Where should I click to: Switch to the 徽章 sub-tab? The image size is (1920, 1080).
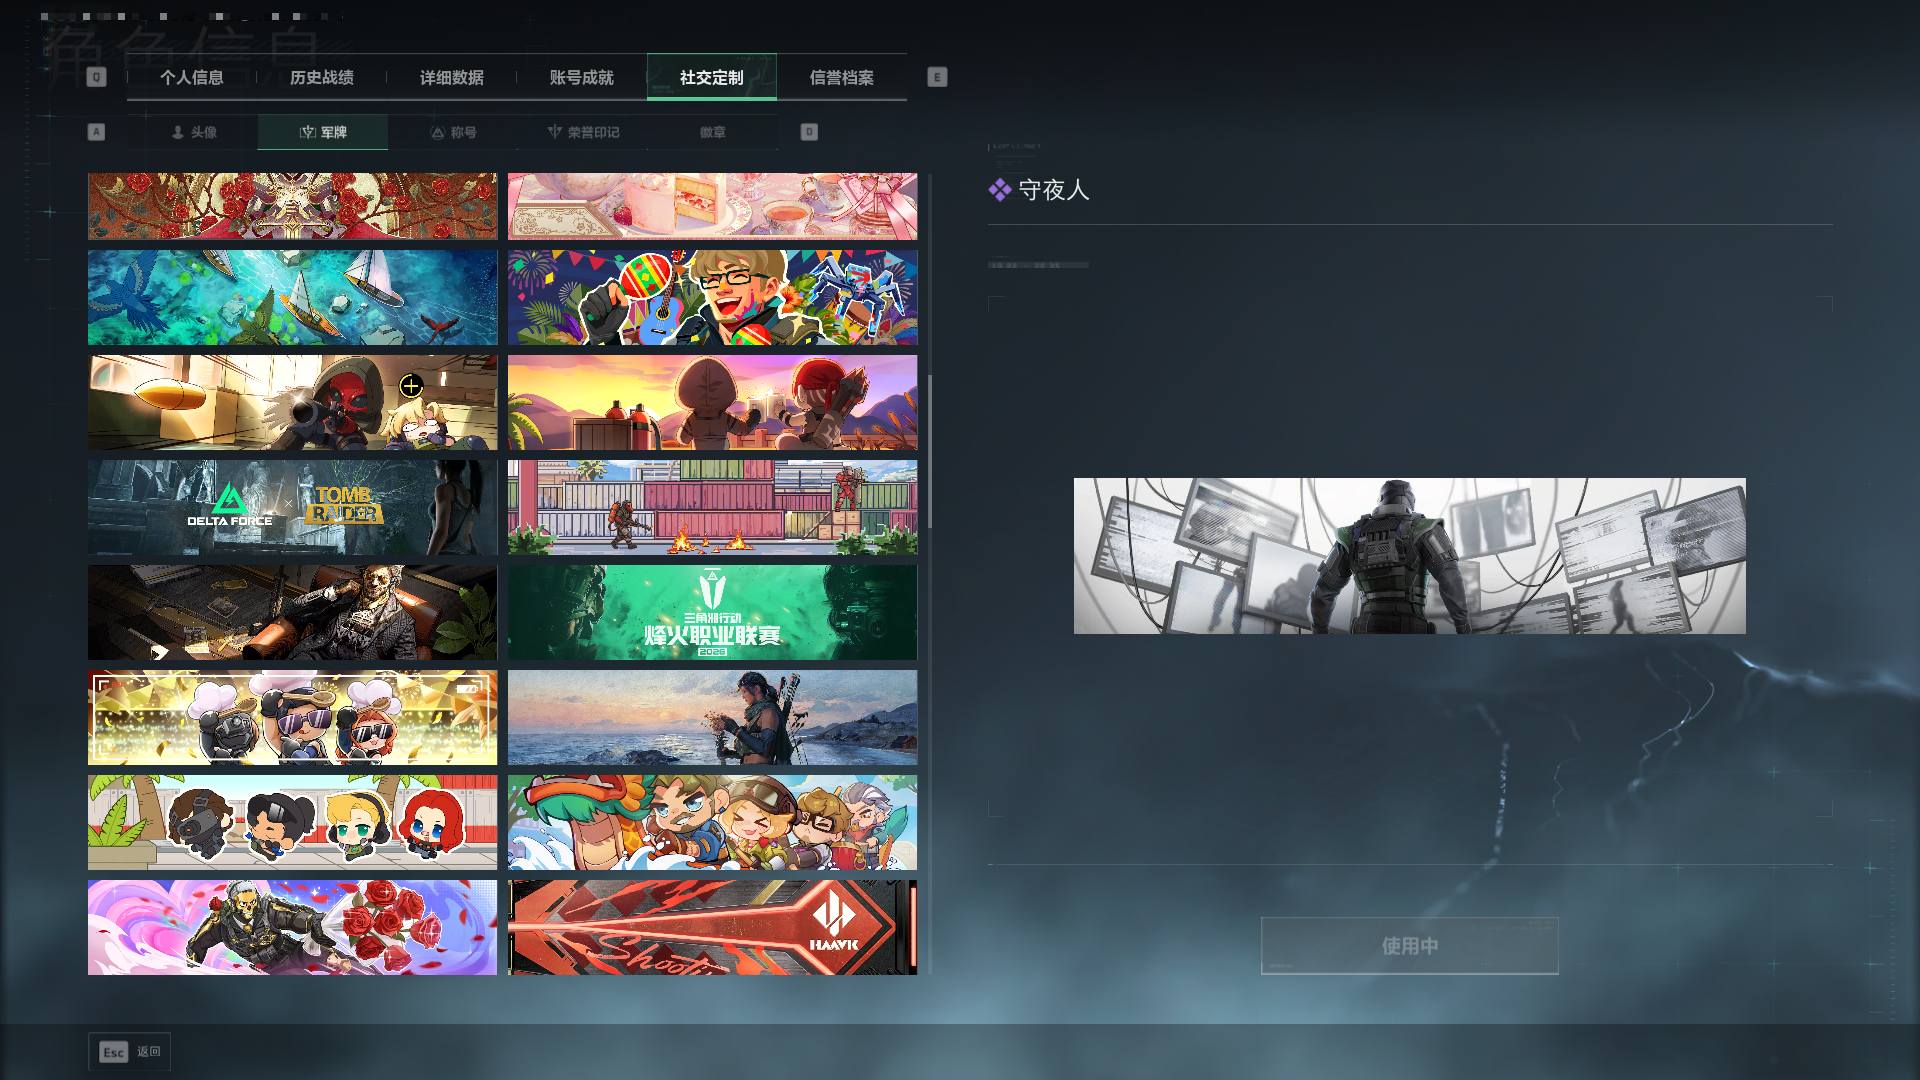[713, 132]
